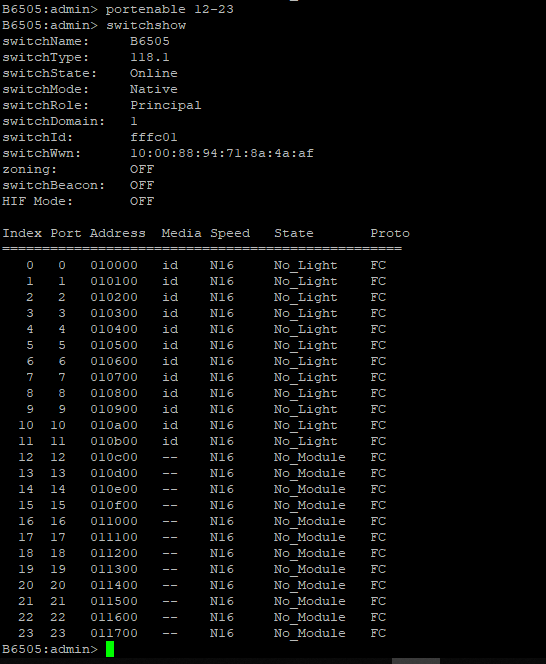Viewport: 546px width, 664px height.
Task: Click the switchshow command text
Action: pos(146,25)
